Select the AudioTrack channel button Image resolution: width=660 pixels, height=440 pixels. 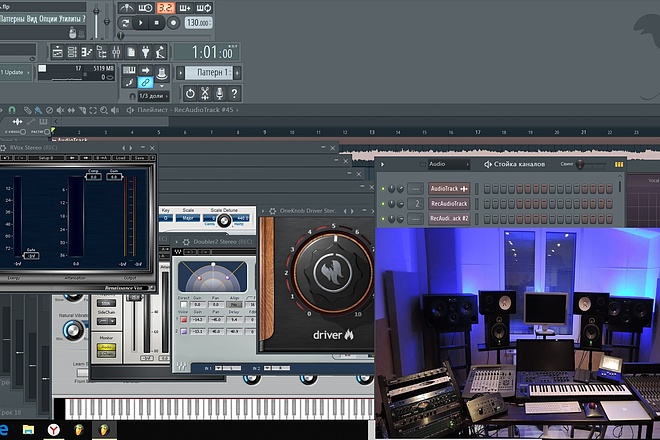pyautogui.click(x=449, y=189)
